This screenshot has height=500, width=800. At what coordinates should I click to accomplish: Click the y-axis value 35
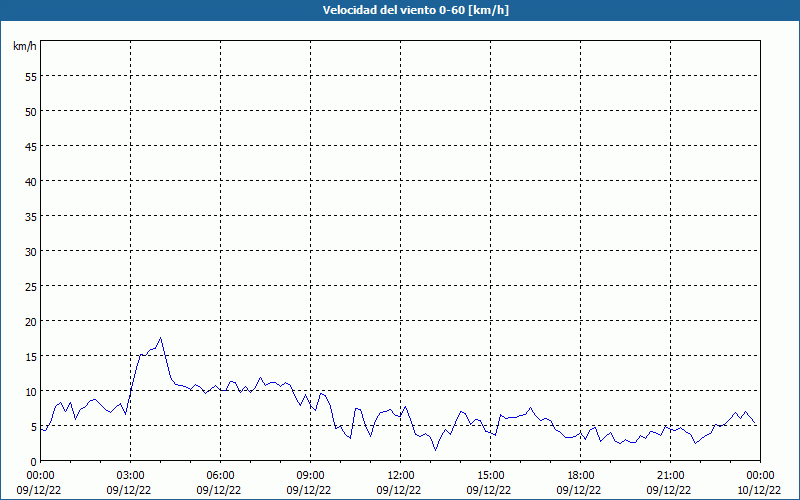pos(31,216)
